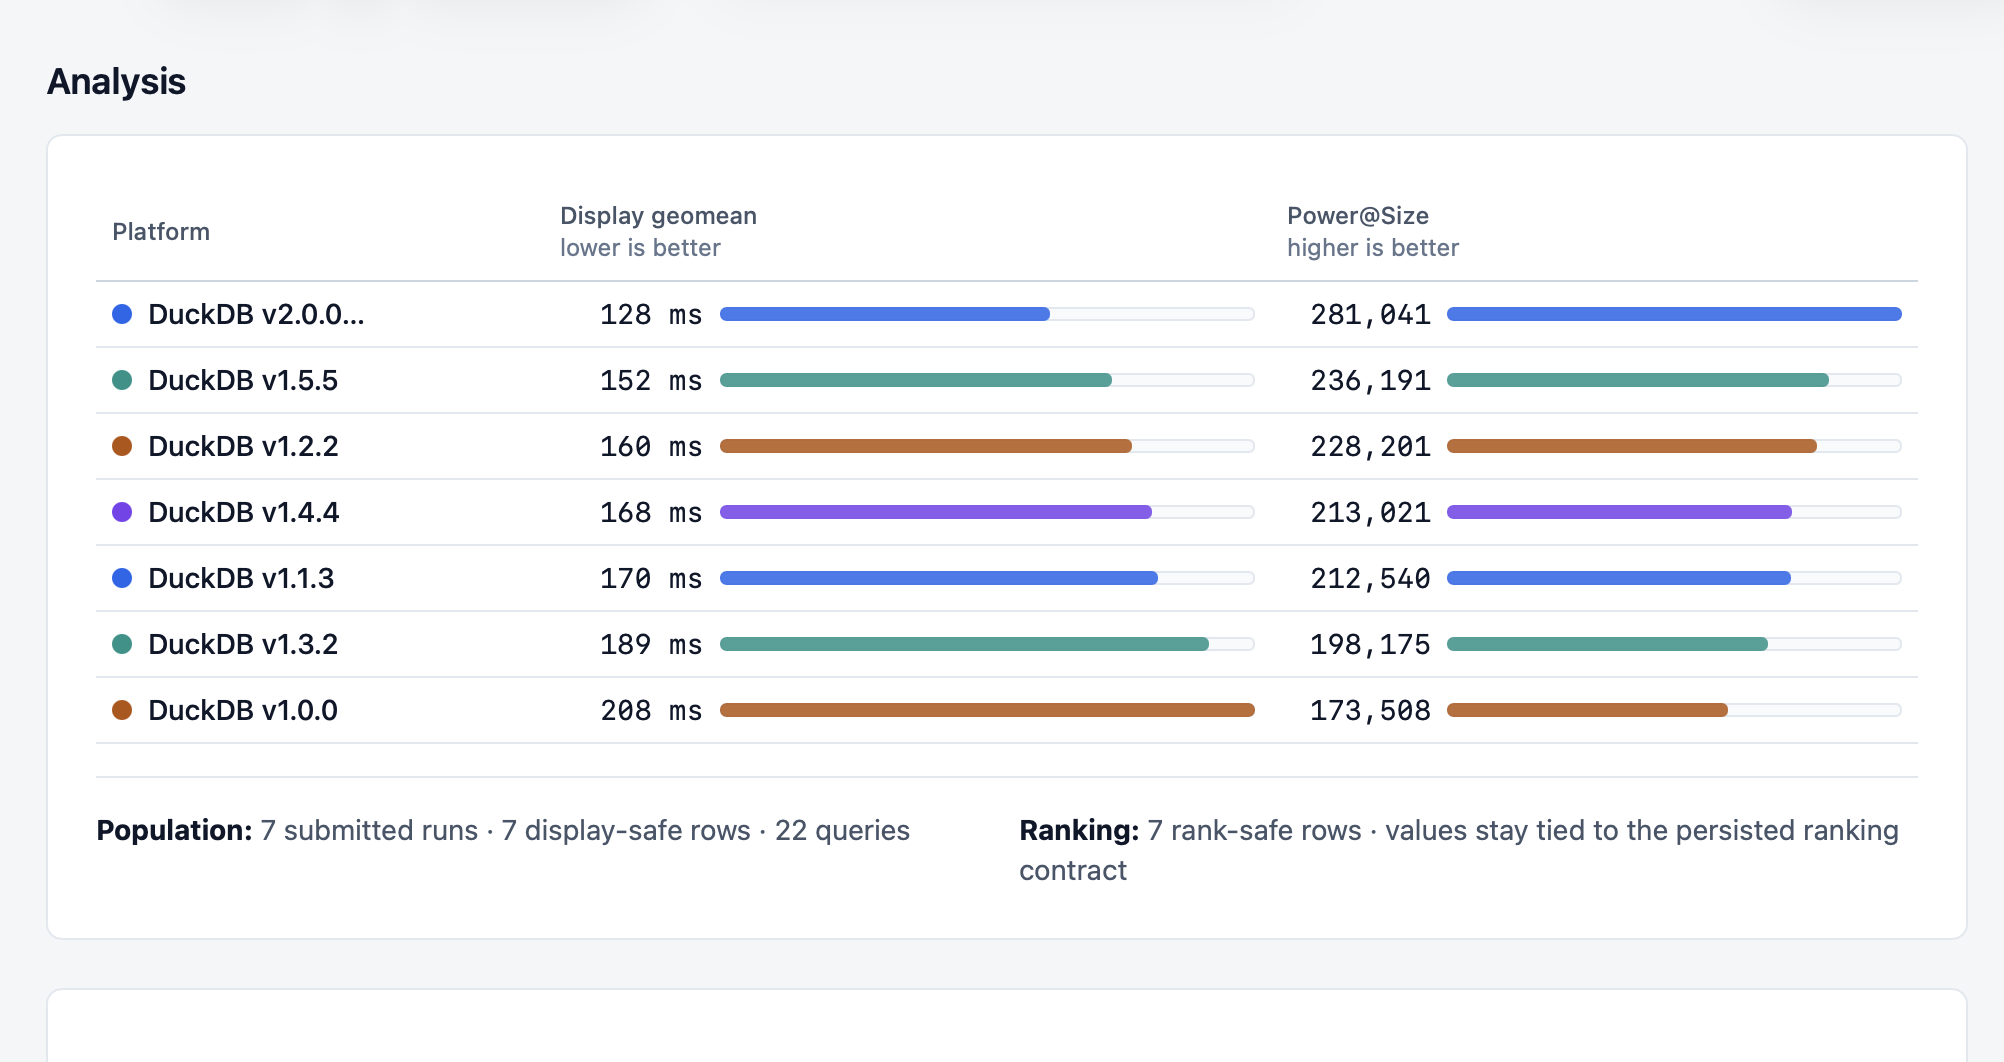
Task: Pick the "173,508" Power@Size value
Action: 1370,710
